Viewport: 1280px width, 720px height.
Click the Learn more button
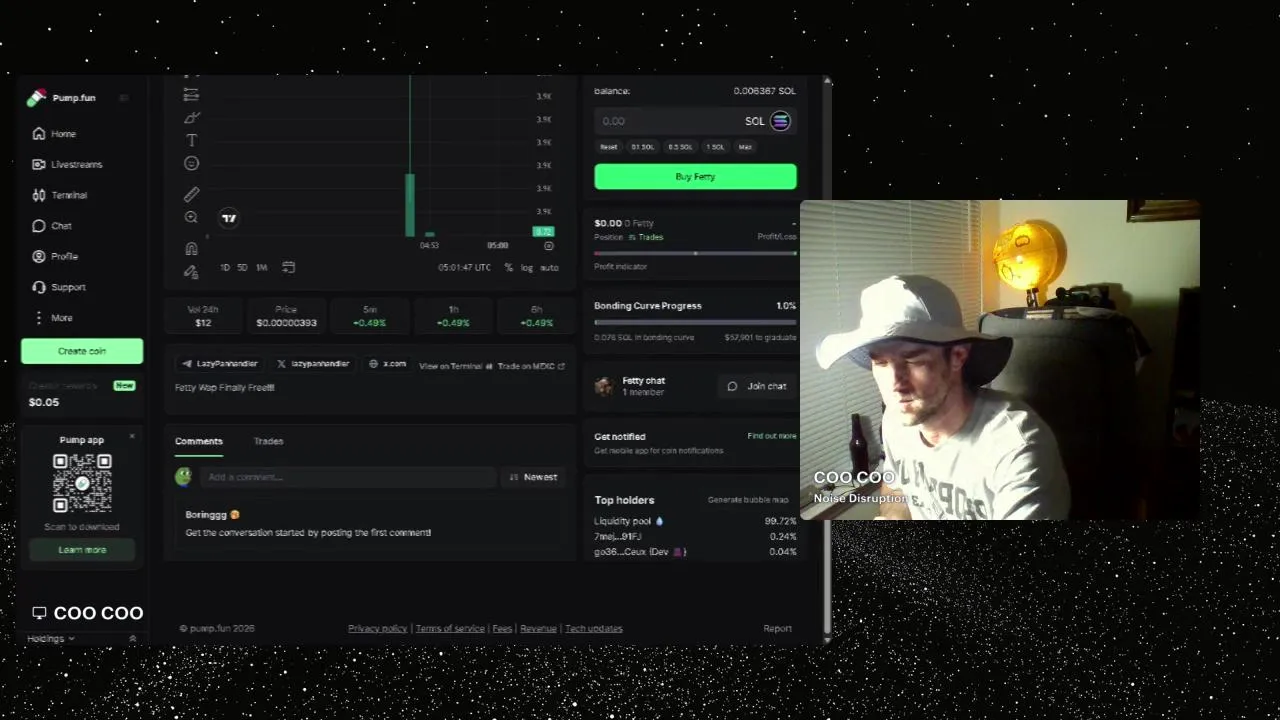pos(82,550)
